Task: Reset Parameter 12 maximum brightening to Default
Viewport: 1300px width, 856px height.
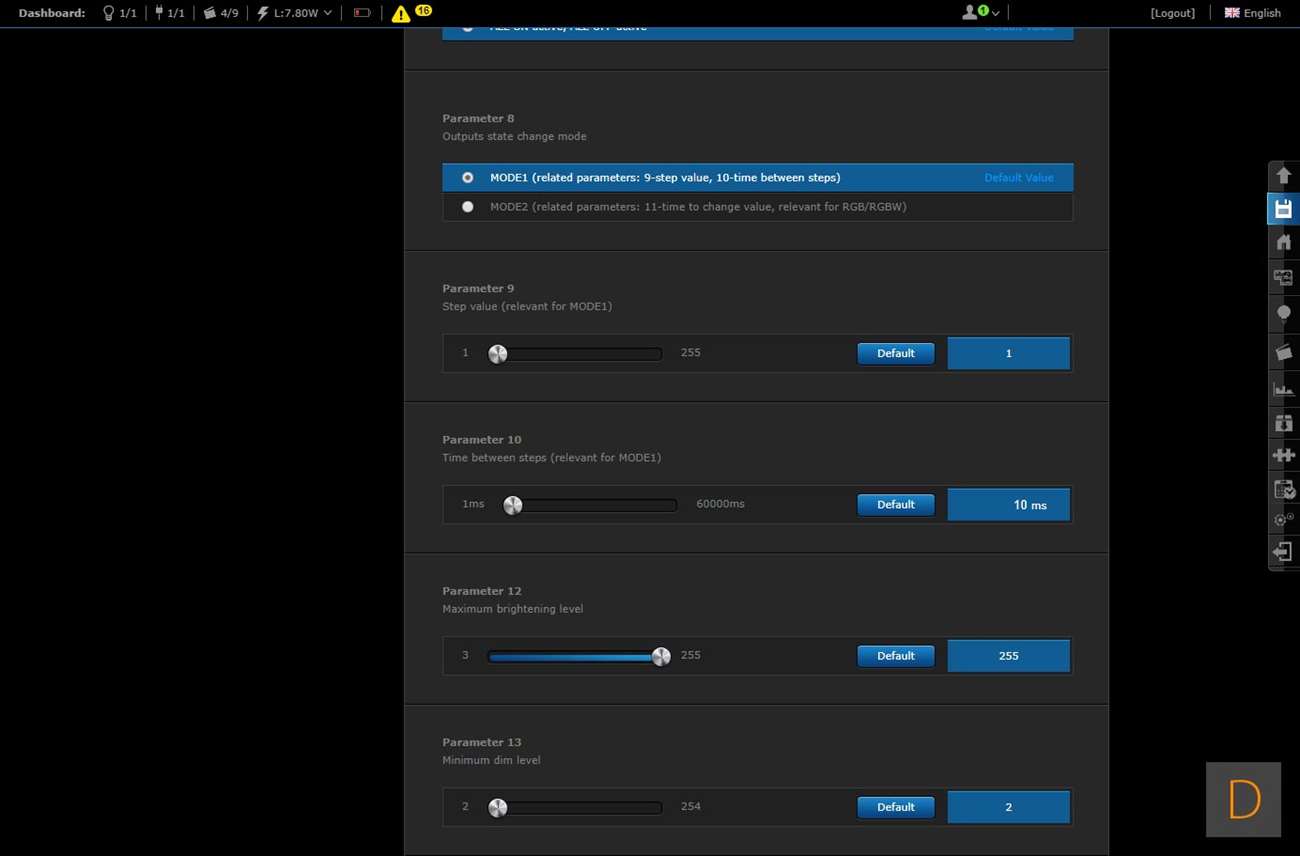Action: point(895,656)
